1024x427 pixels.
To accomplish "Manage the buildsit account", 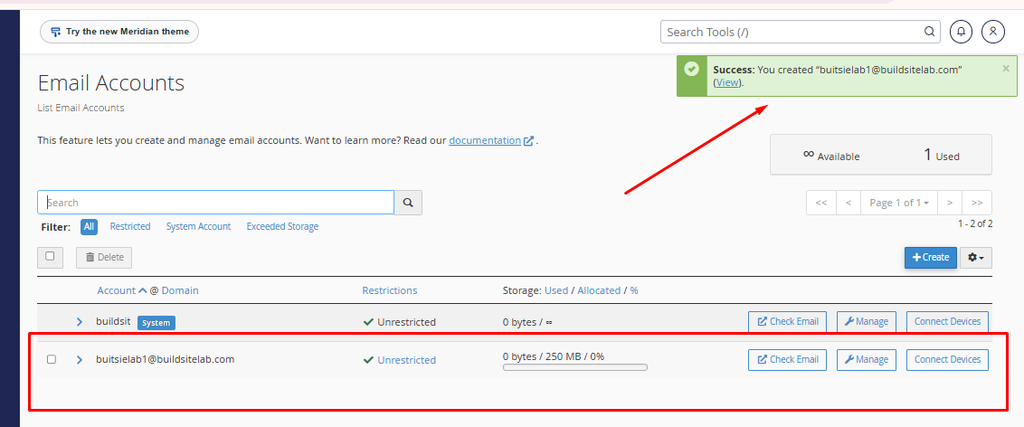I will [866, 321].
